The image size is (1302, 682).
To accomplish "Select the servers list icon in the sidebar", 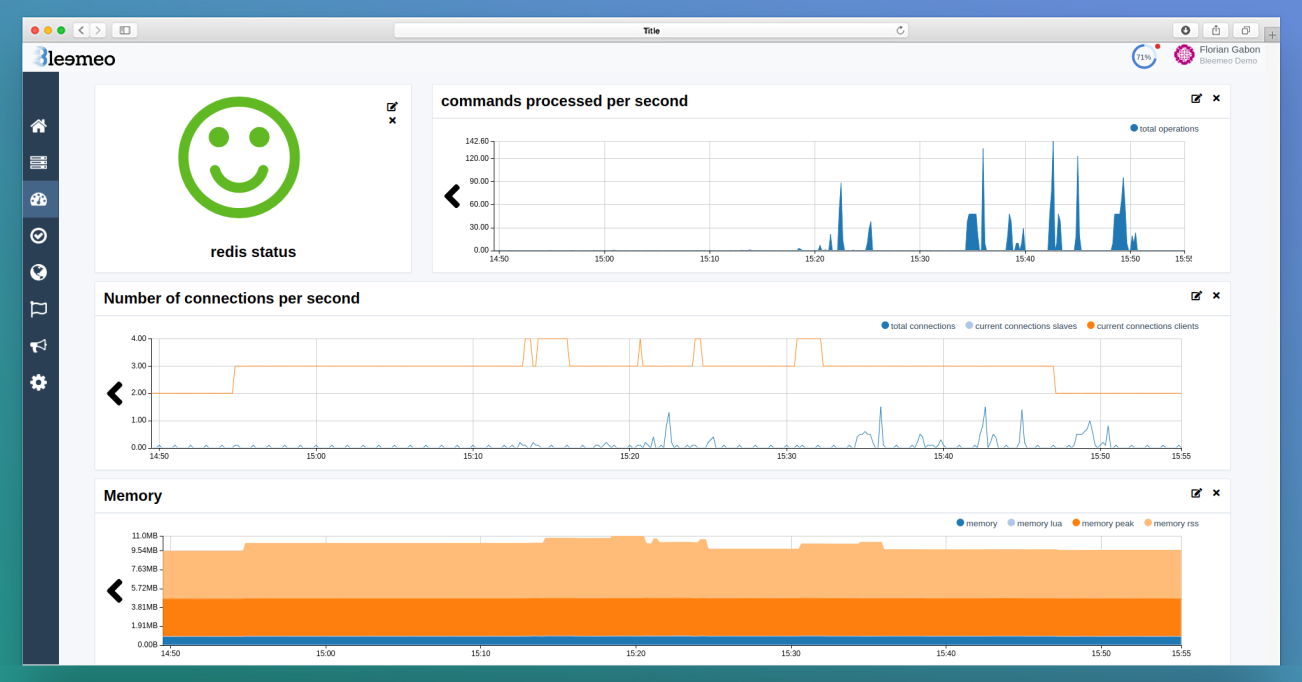I will 39,161.
